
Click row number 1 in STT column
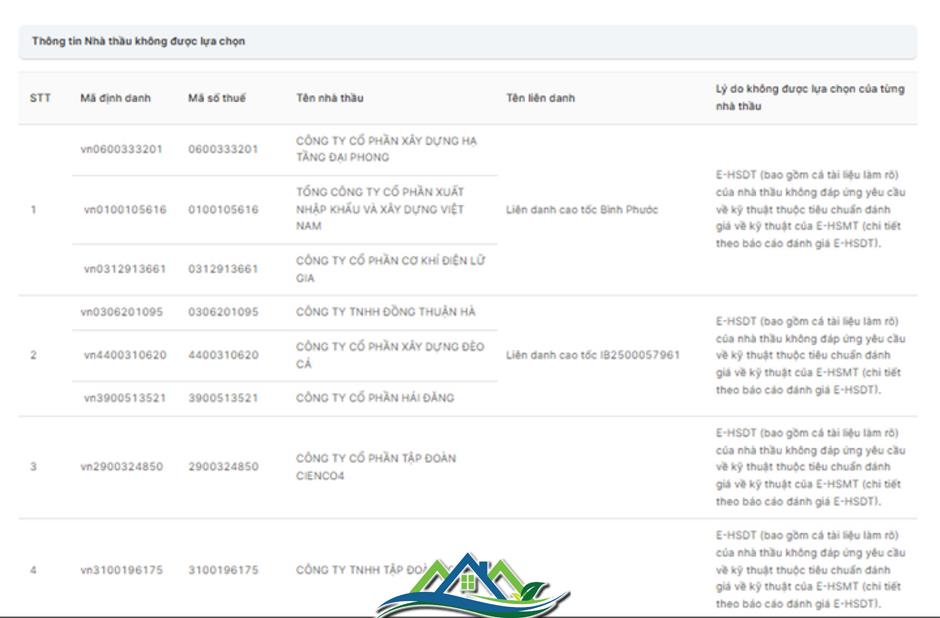pos(34,209)
